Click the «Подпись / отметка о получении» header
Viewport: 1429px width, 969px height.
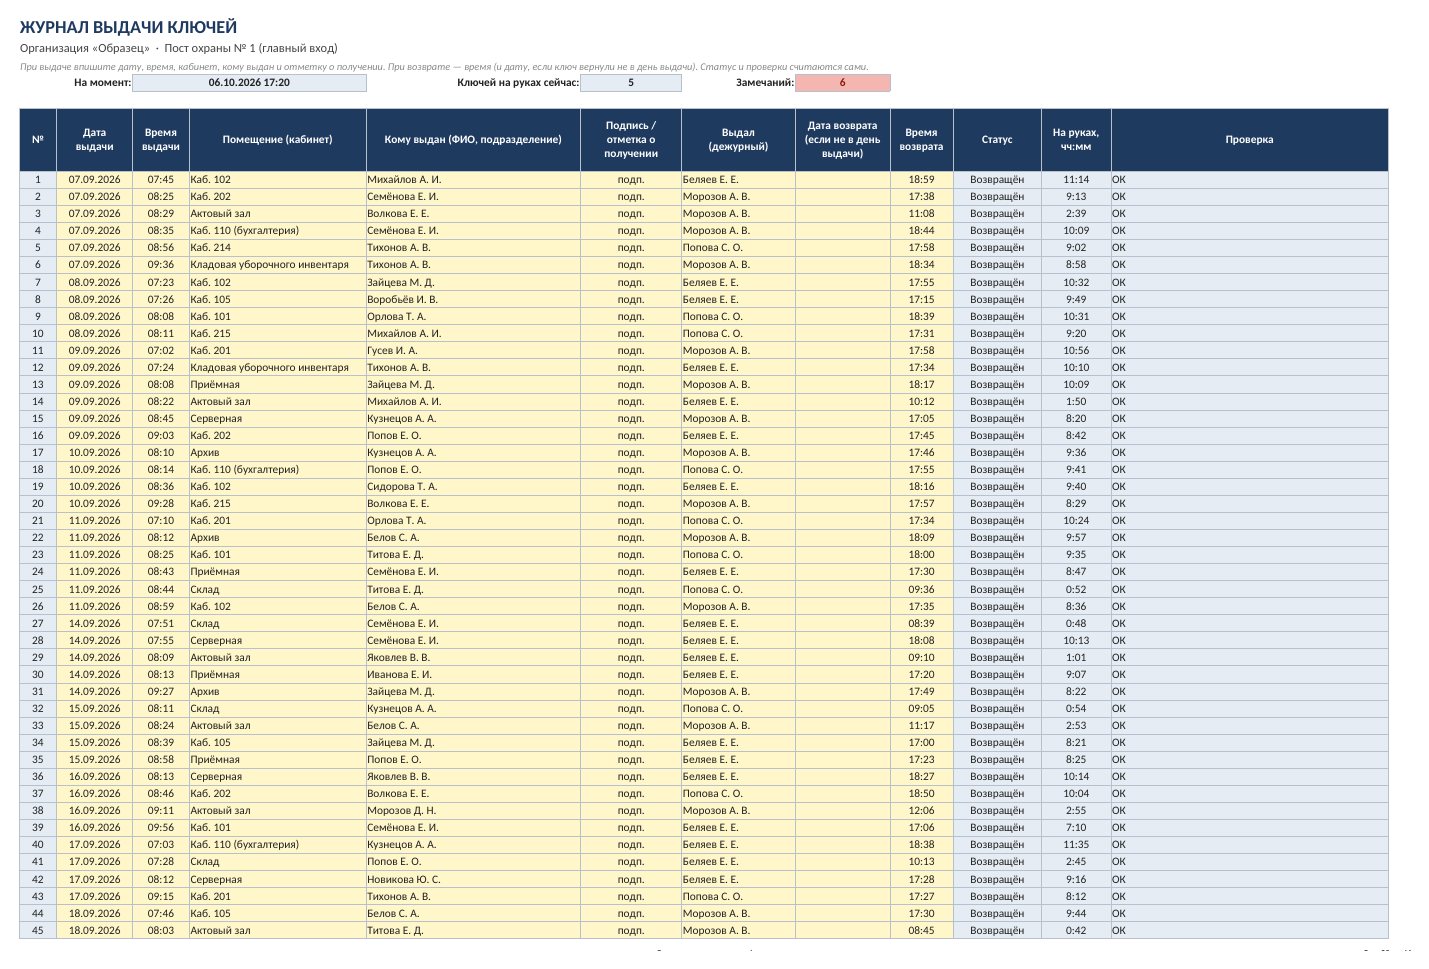click(631, 140)
